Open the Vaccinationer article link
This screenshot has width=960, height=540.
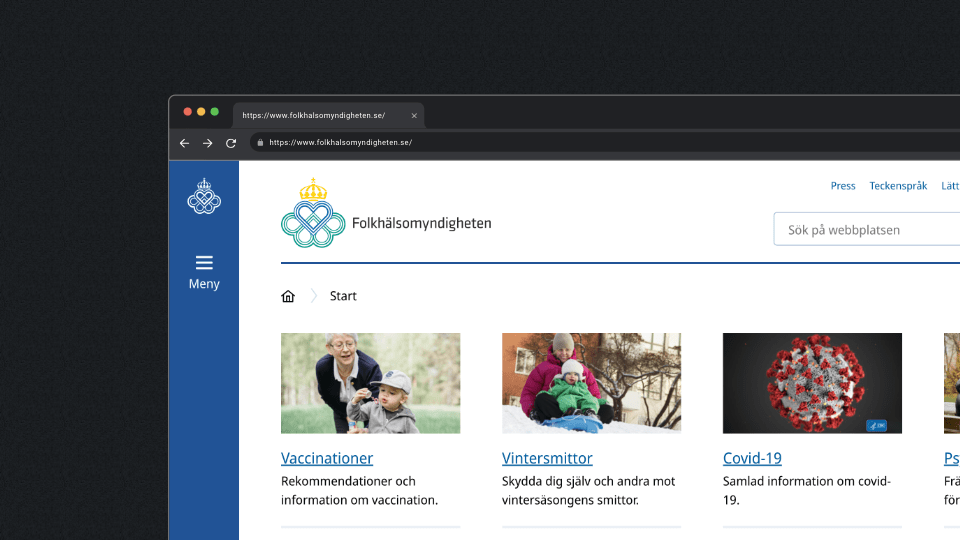pyautogui.click(x=327, y=458)
